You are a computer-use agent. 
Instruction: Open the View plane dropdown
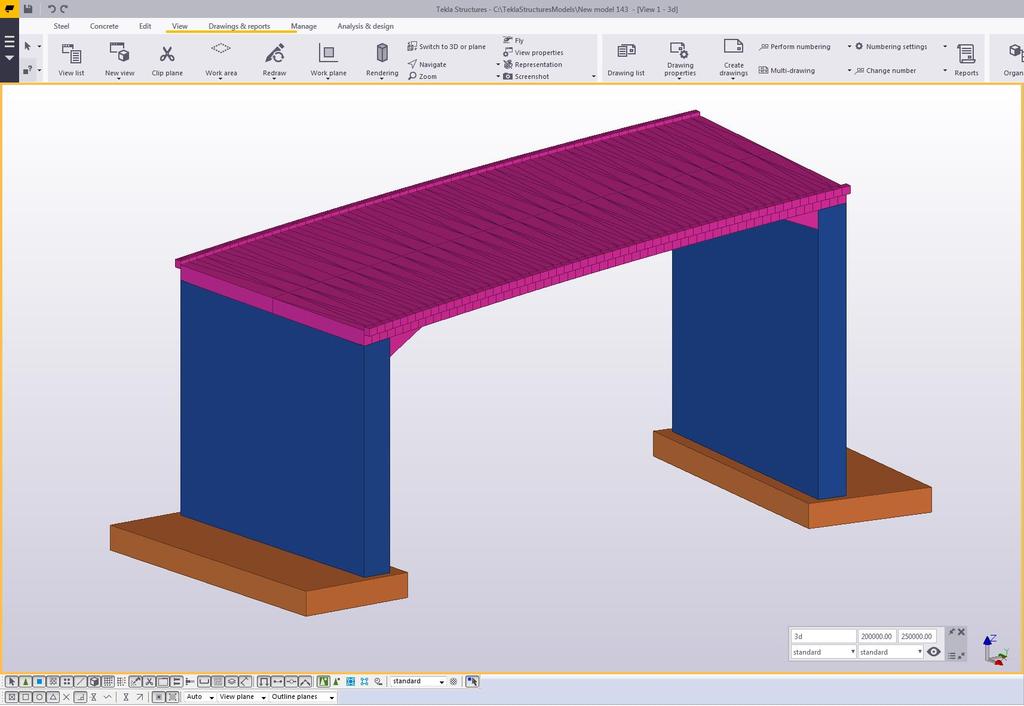pos(242,697)
